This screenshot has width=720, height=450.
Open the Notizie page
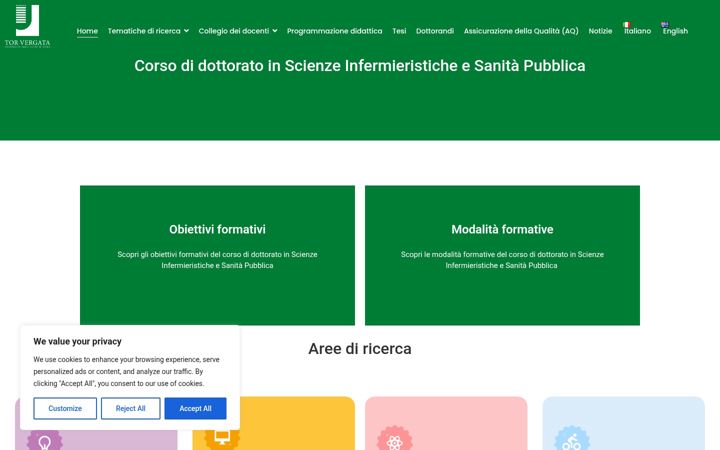coord(600,31)
